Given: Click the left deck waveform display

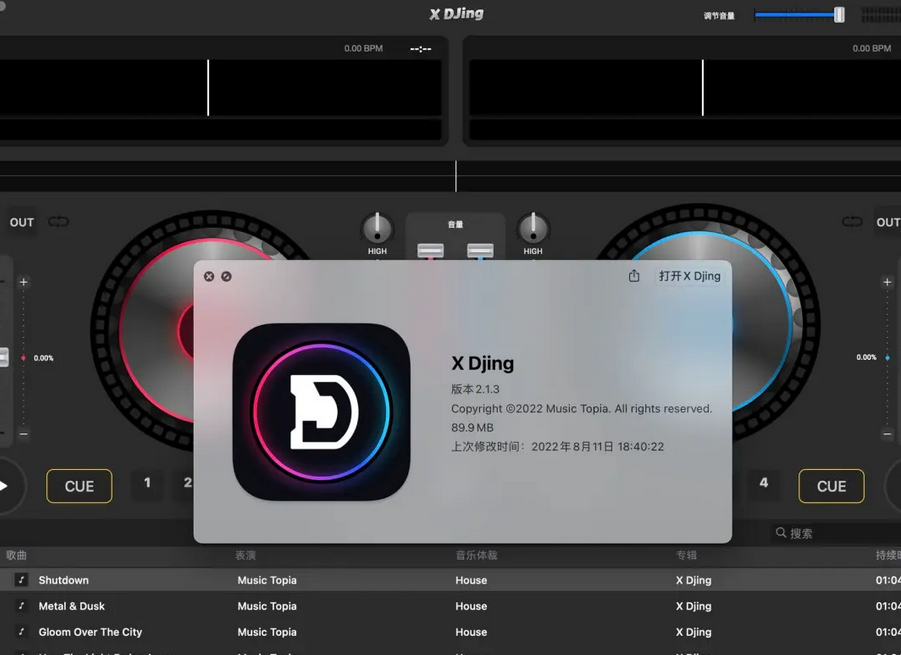Looking at the screenshot, I should point(221,87).
